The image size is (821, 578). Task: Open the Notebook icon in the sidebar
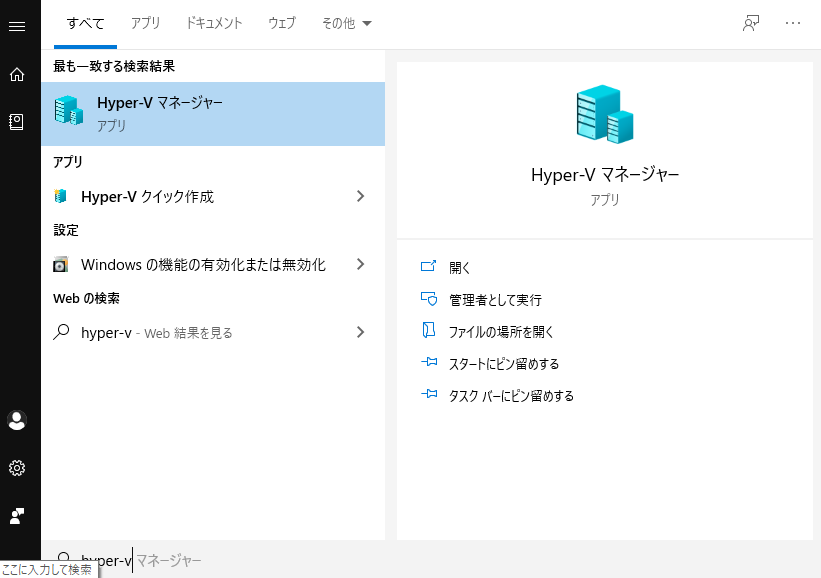[x=16, y=121]
